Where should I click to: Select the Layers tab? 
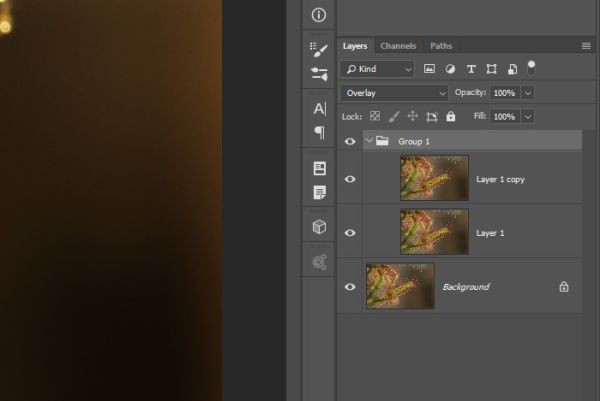pyautogui.click(x=355, y=46)
